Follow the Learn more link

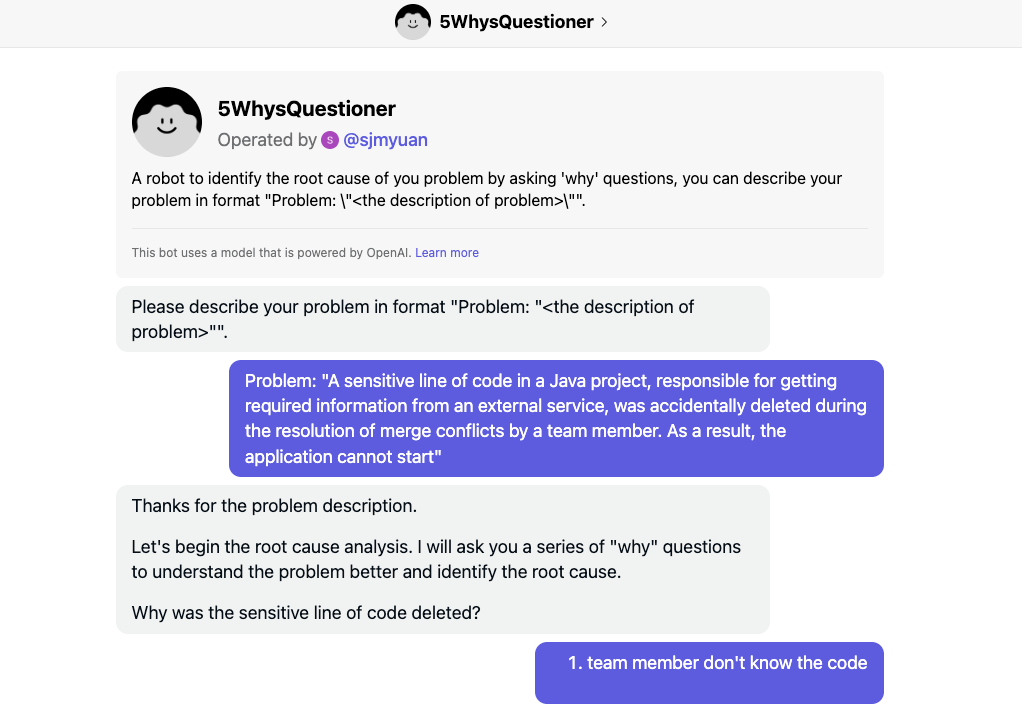[x=447, y=253]
